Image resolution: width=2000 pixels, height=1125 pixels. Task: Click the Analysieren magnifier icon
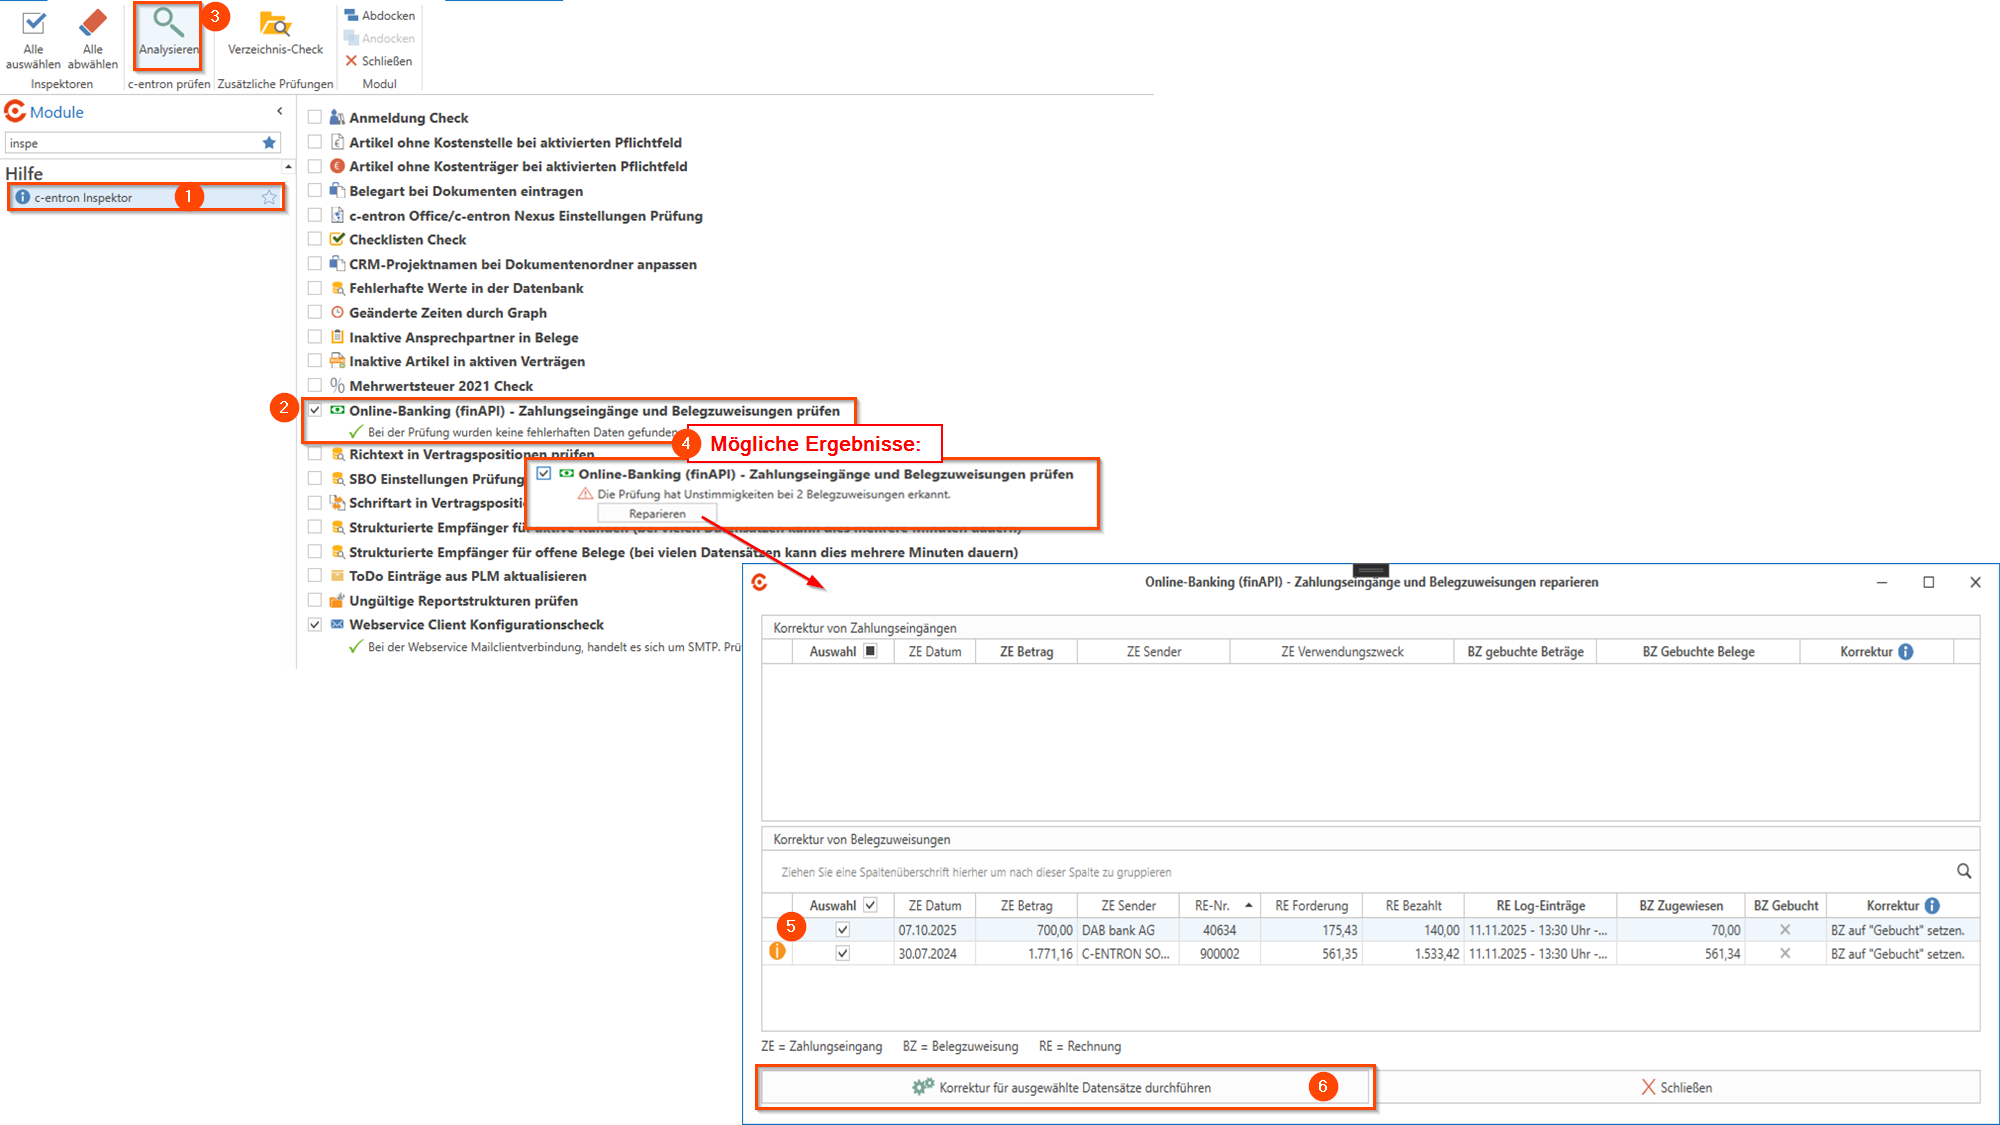[168, 22]
